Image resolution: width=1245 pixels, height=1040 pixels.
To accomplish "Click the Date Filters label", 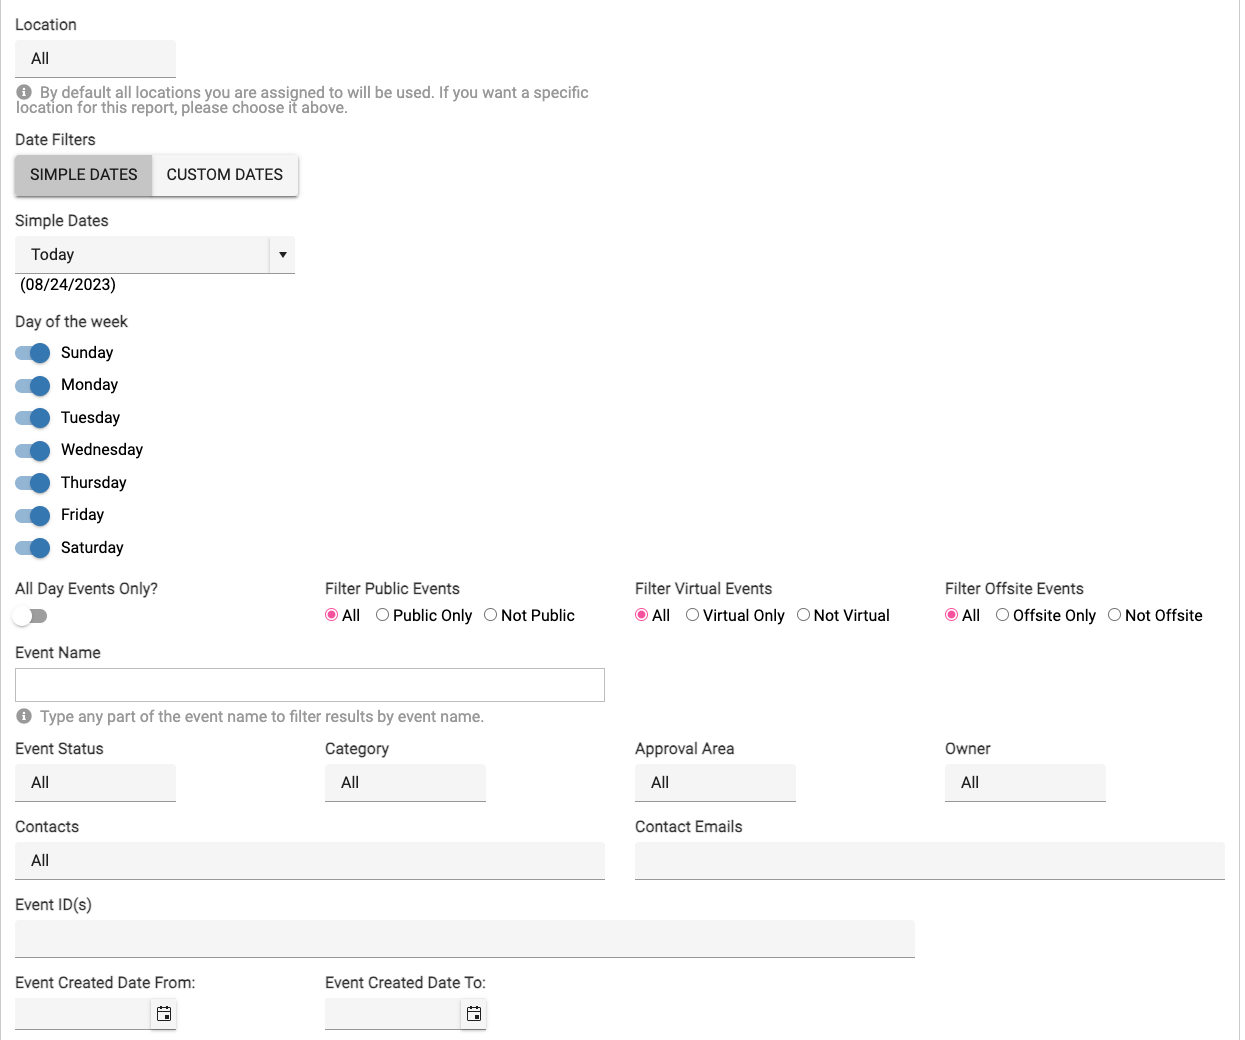I will 55,140.
